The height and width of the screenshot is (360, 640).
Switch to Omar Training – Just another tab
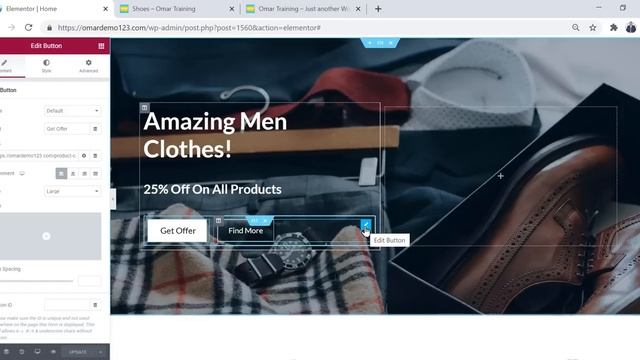302,9
